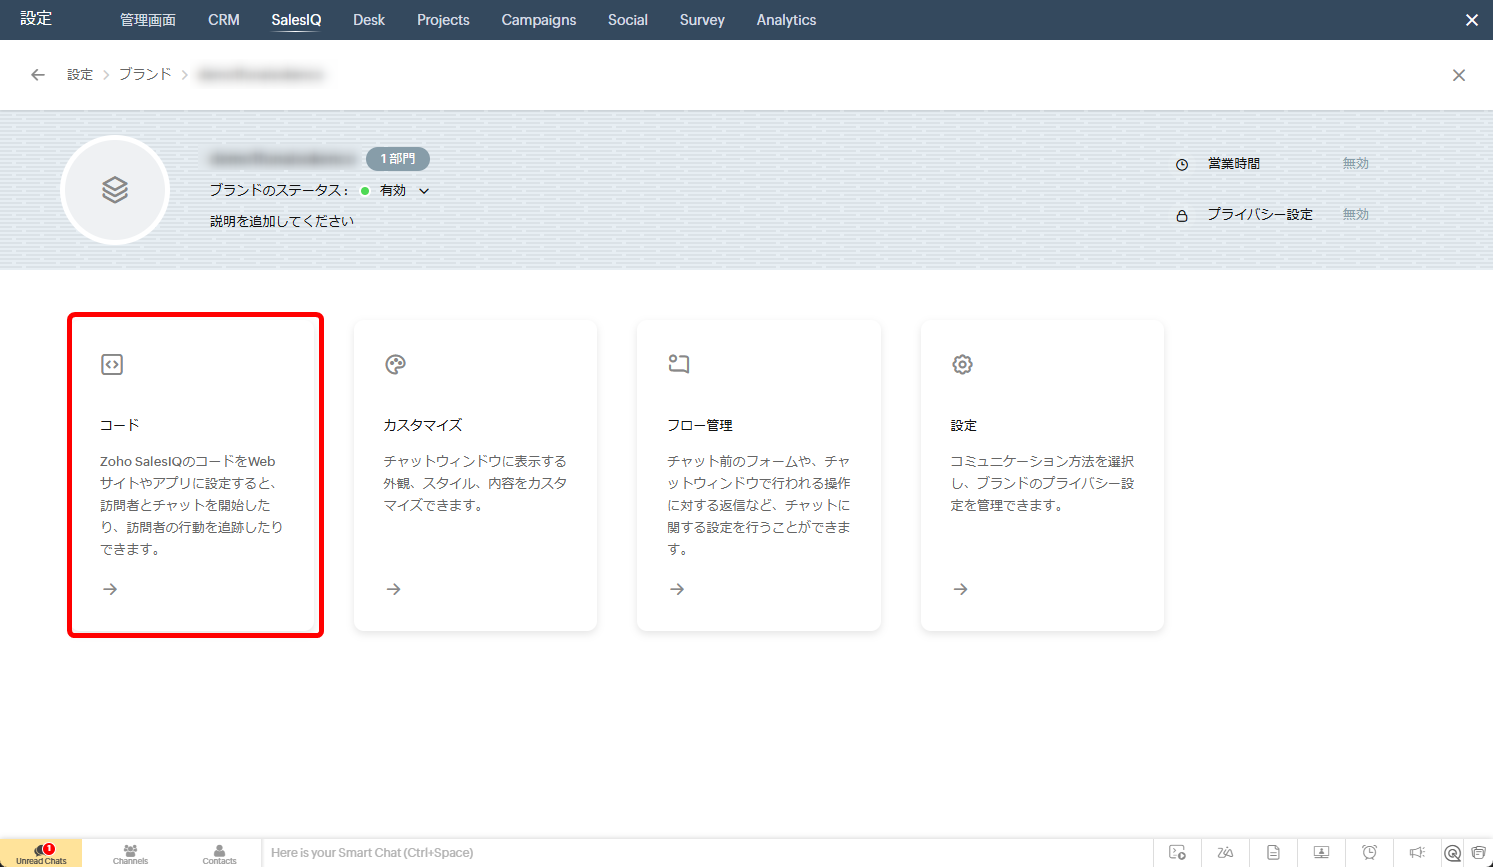Click the search magnifier icon in bottom bar
The width and height of the screenshot is (1493, 867).
click(x=1453, y=853)
